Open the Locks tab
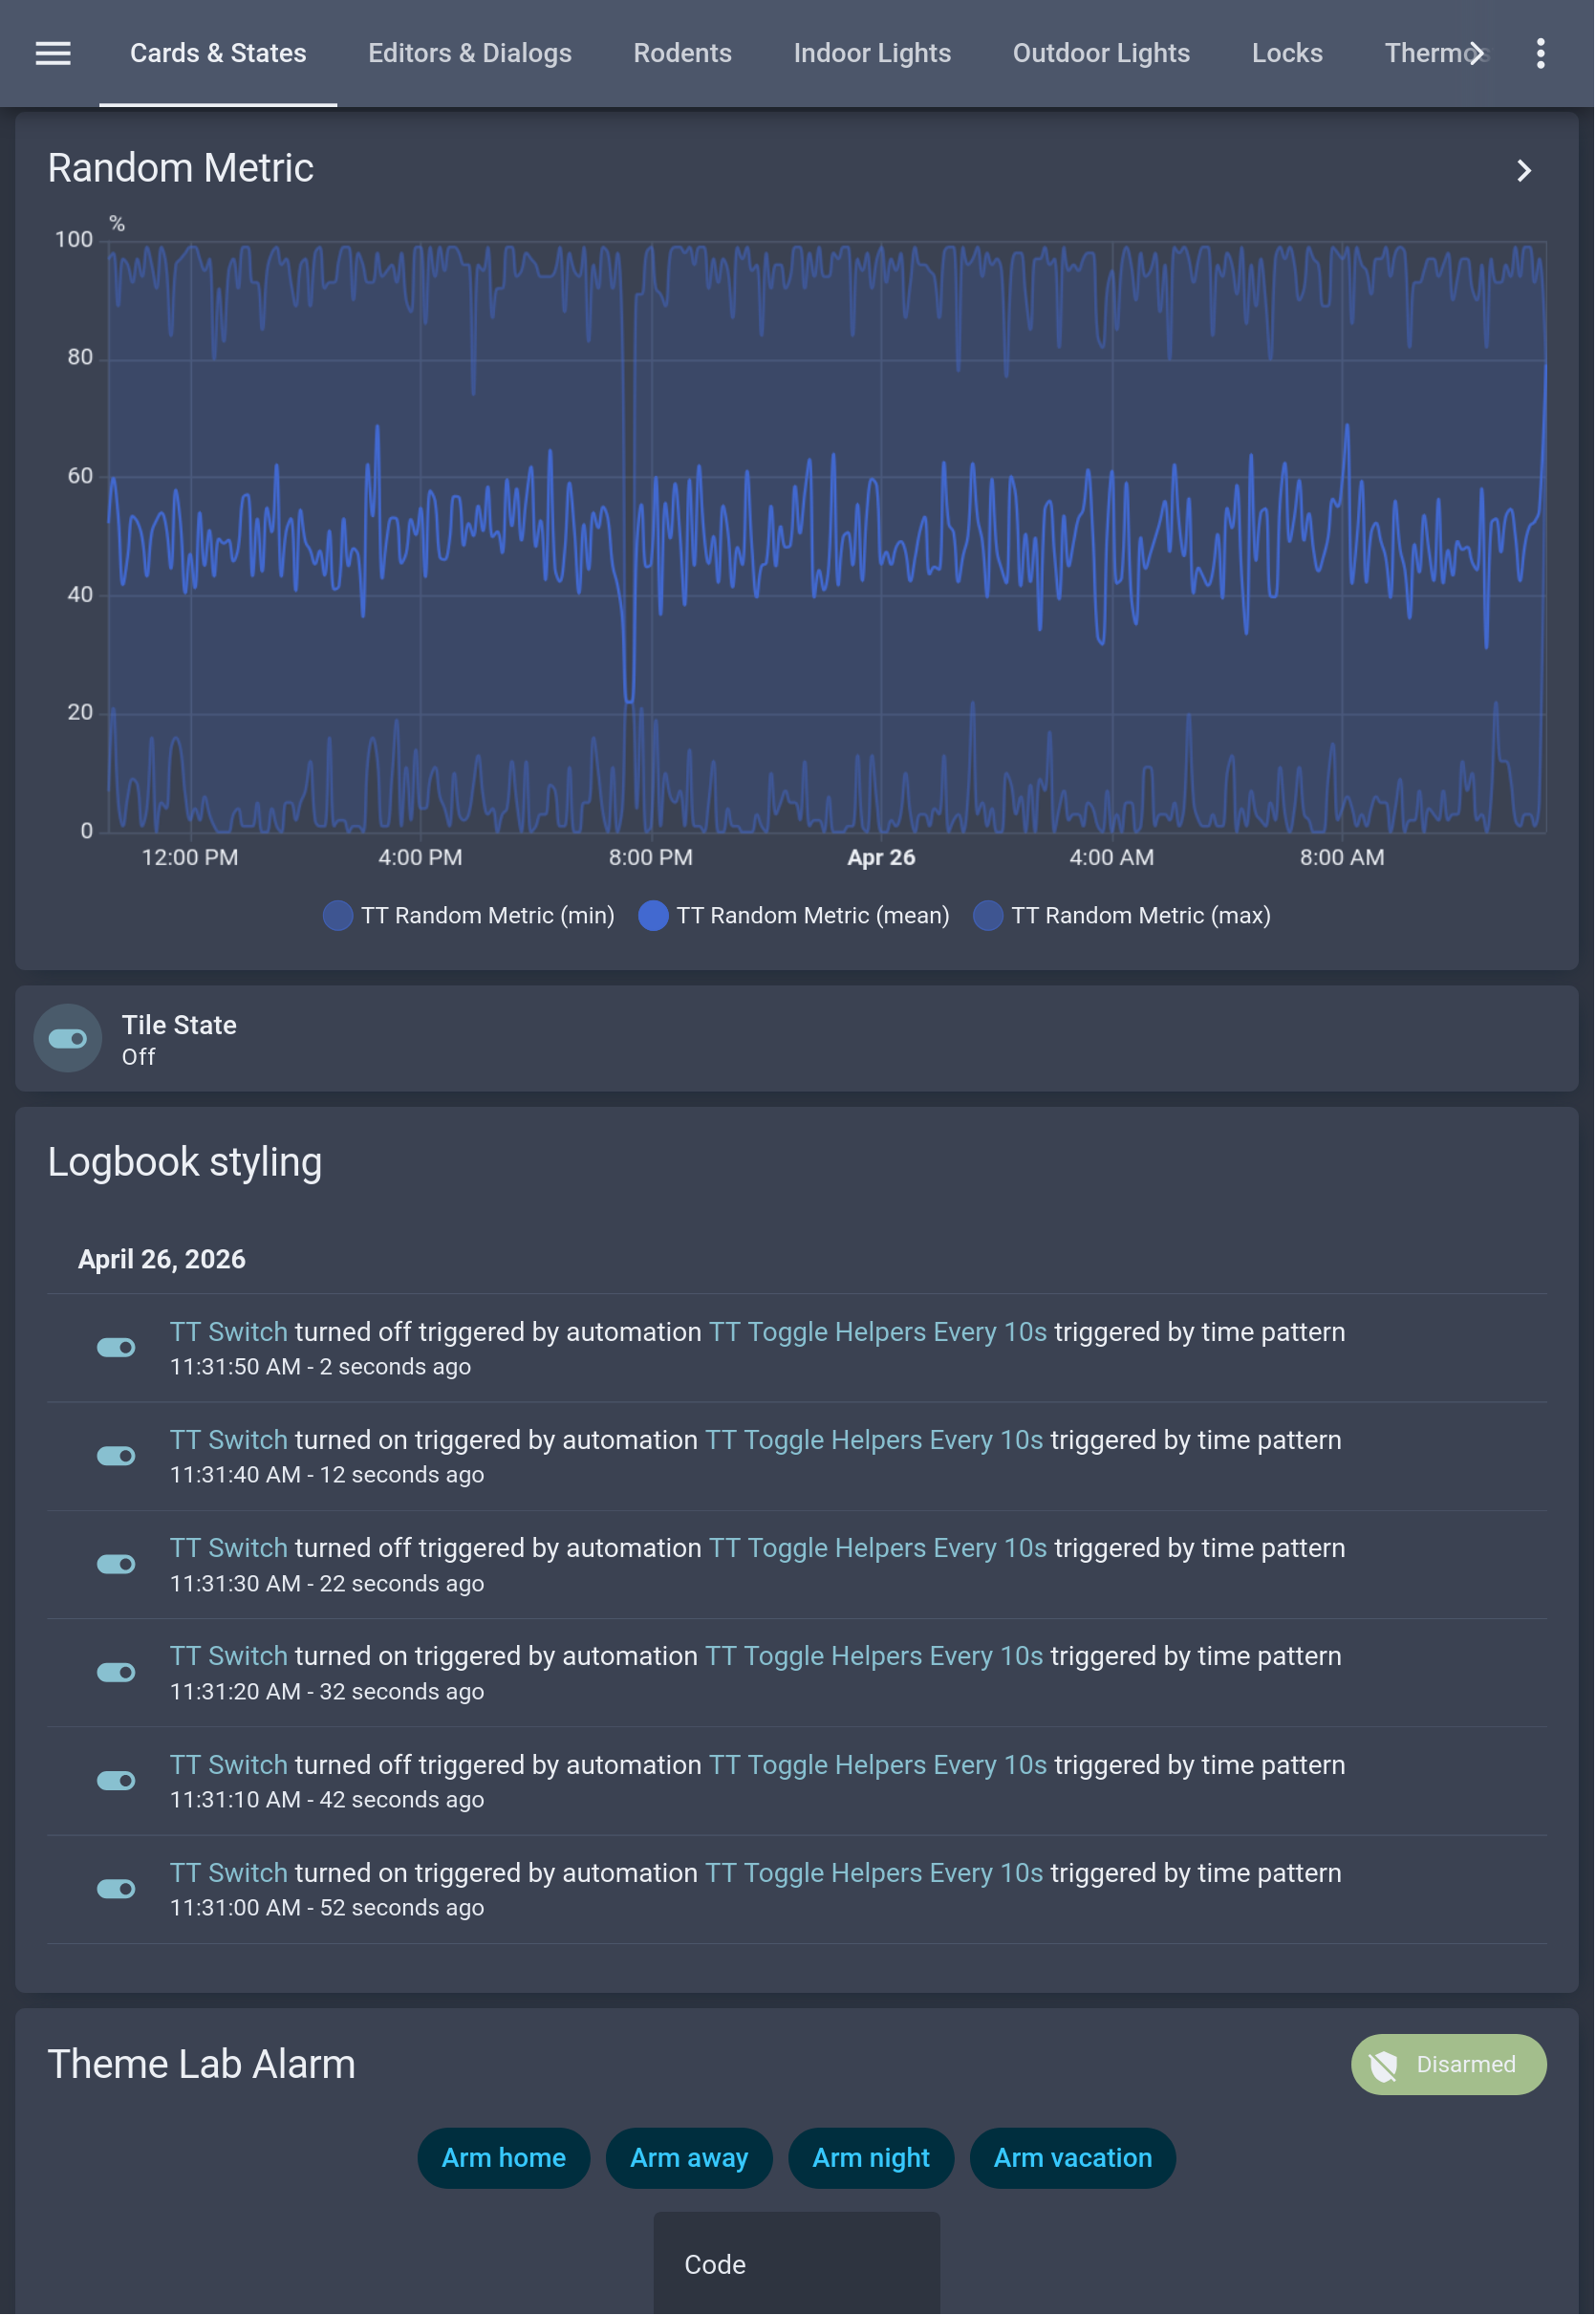The image size is (1596, 2315). (1288, 53)
